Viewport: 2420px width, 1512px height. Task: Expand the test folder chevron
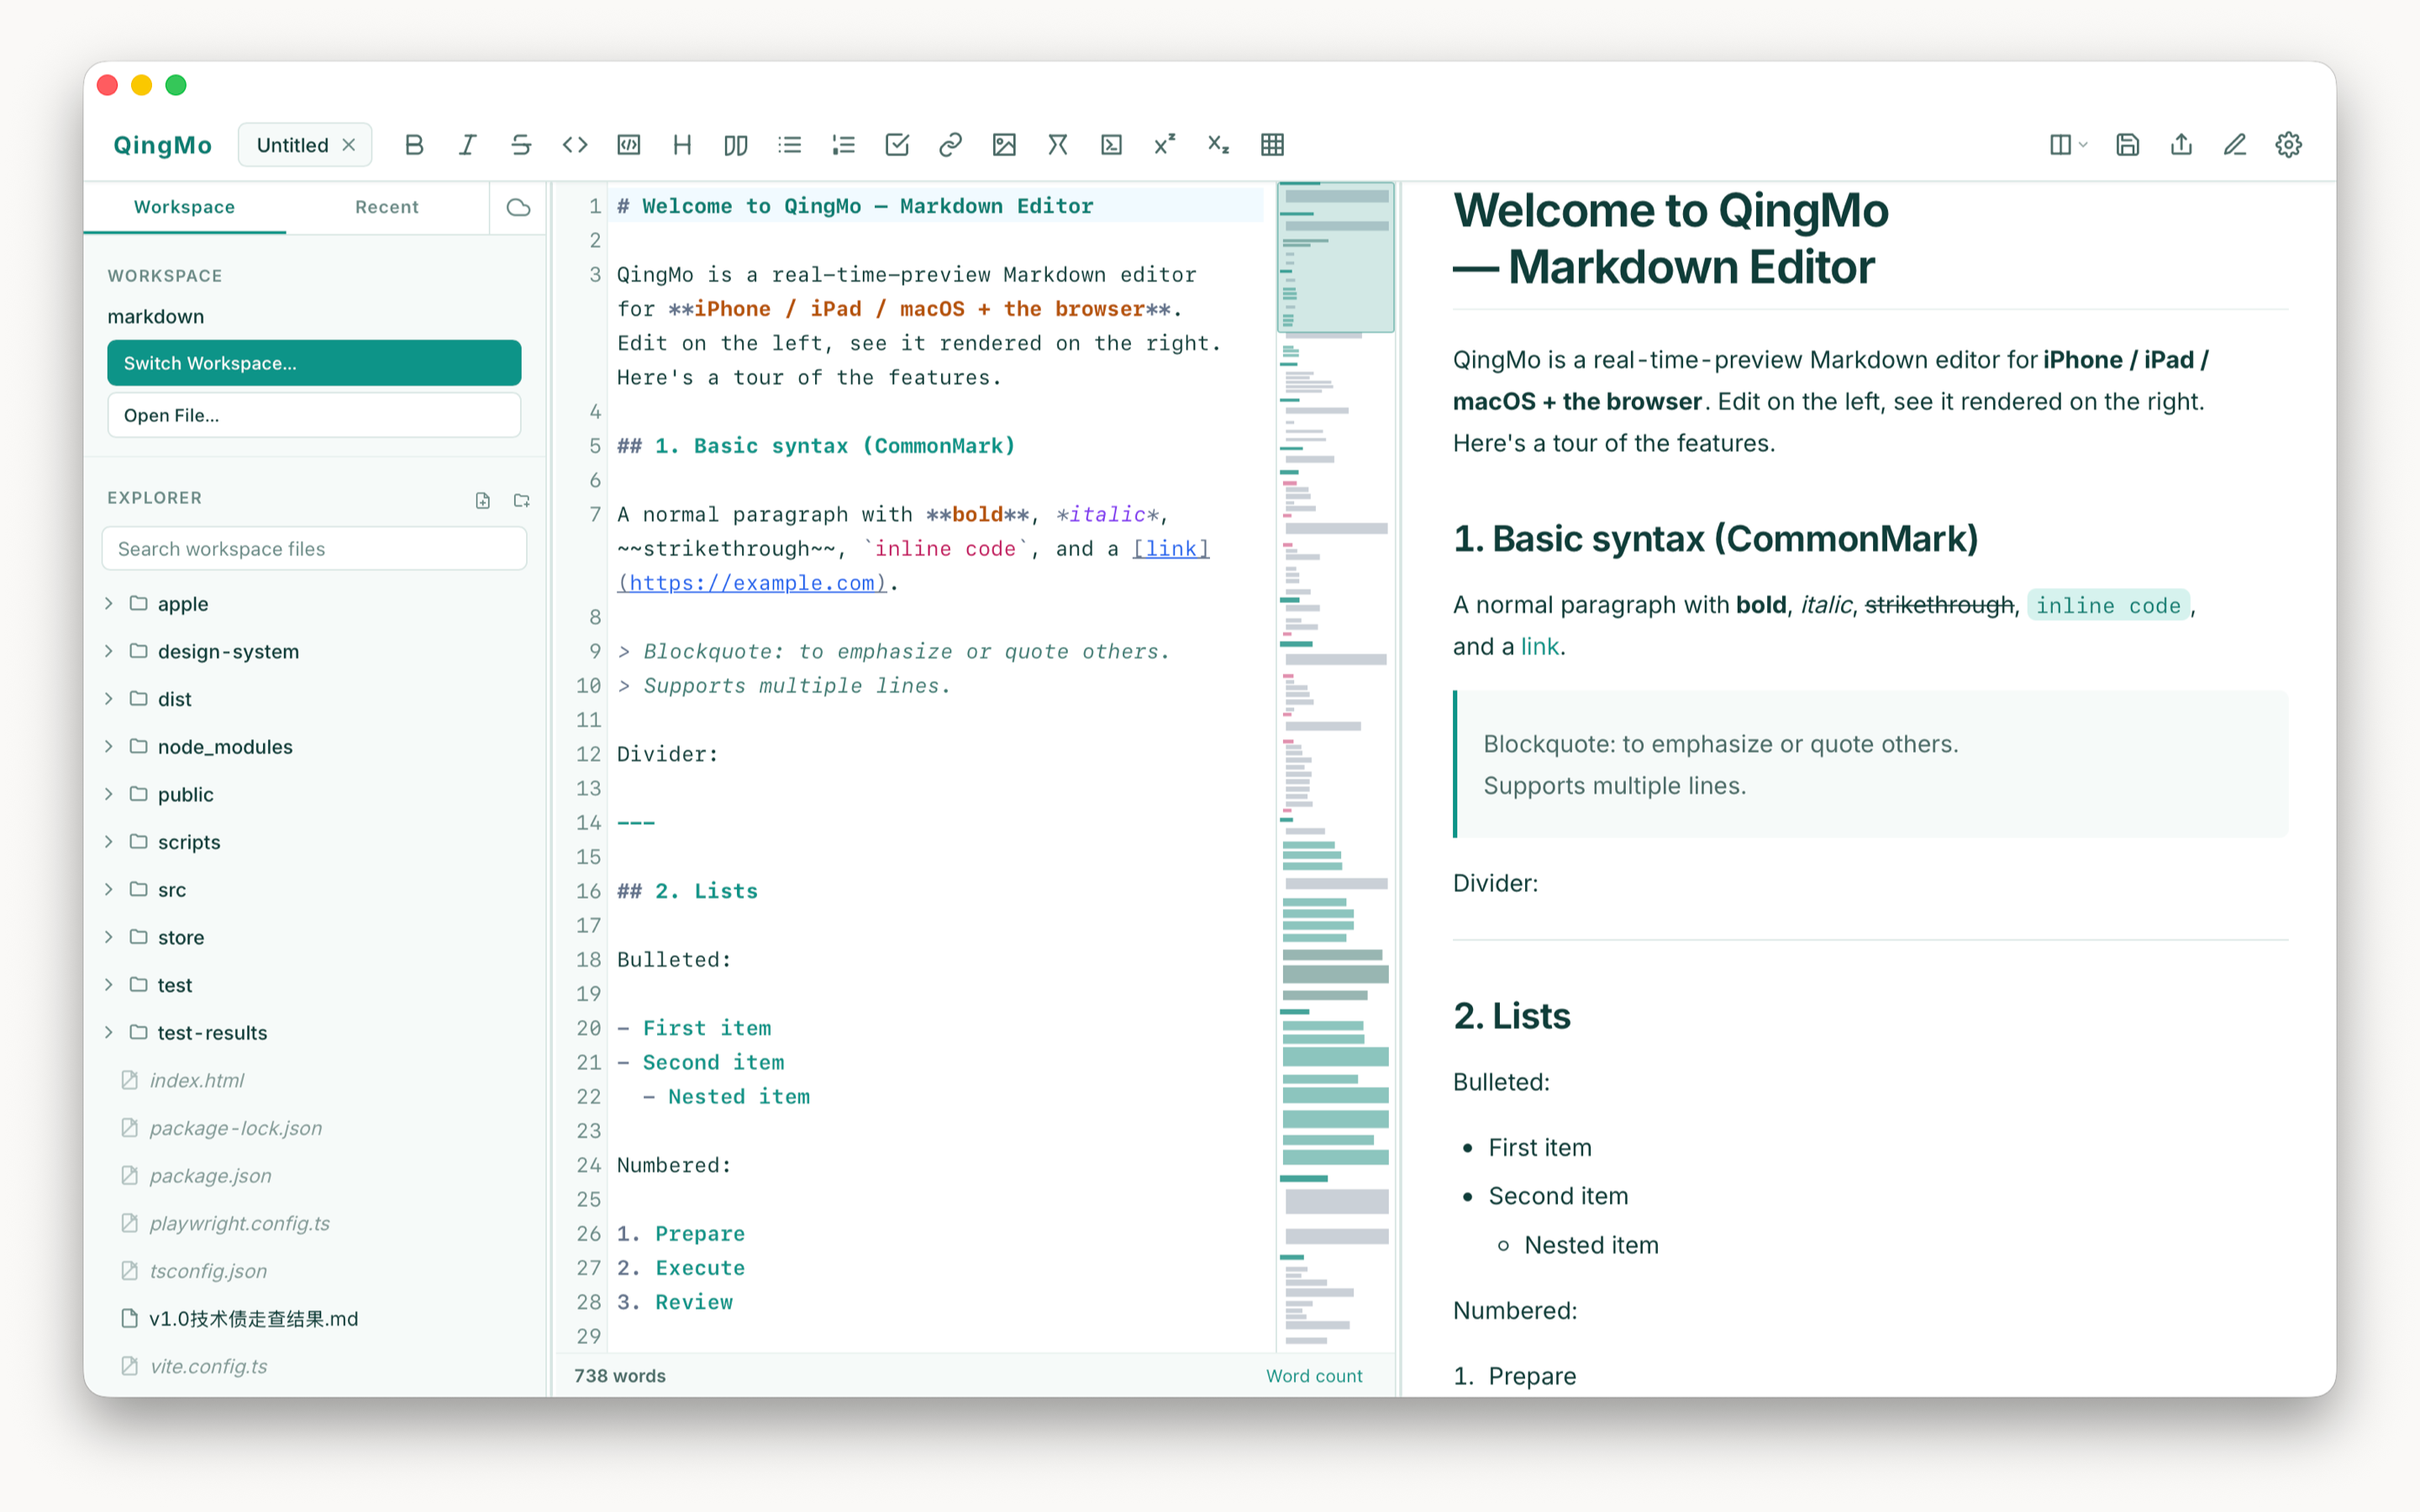pos(109,985)
